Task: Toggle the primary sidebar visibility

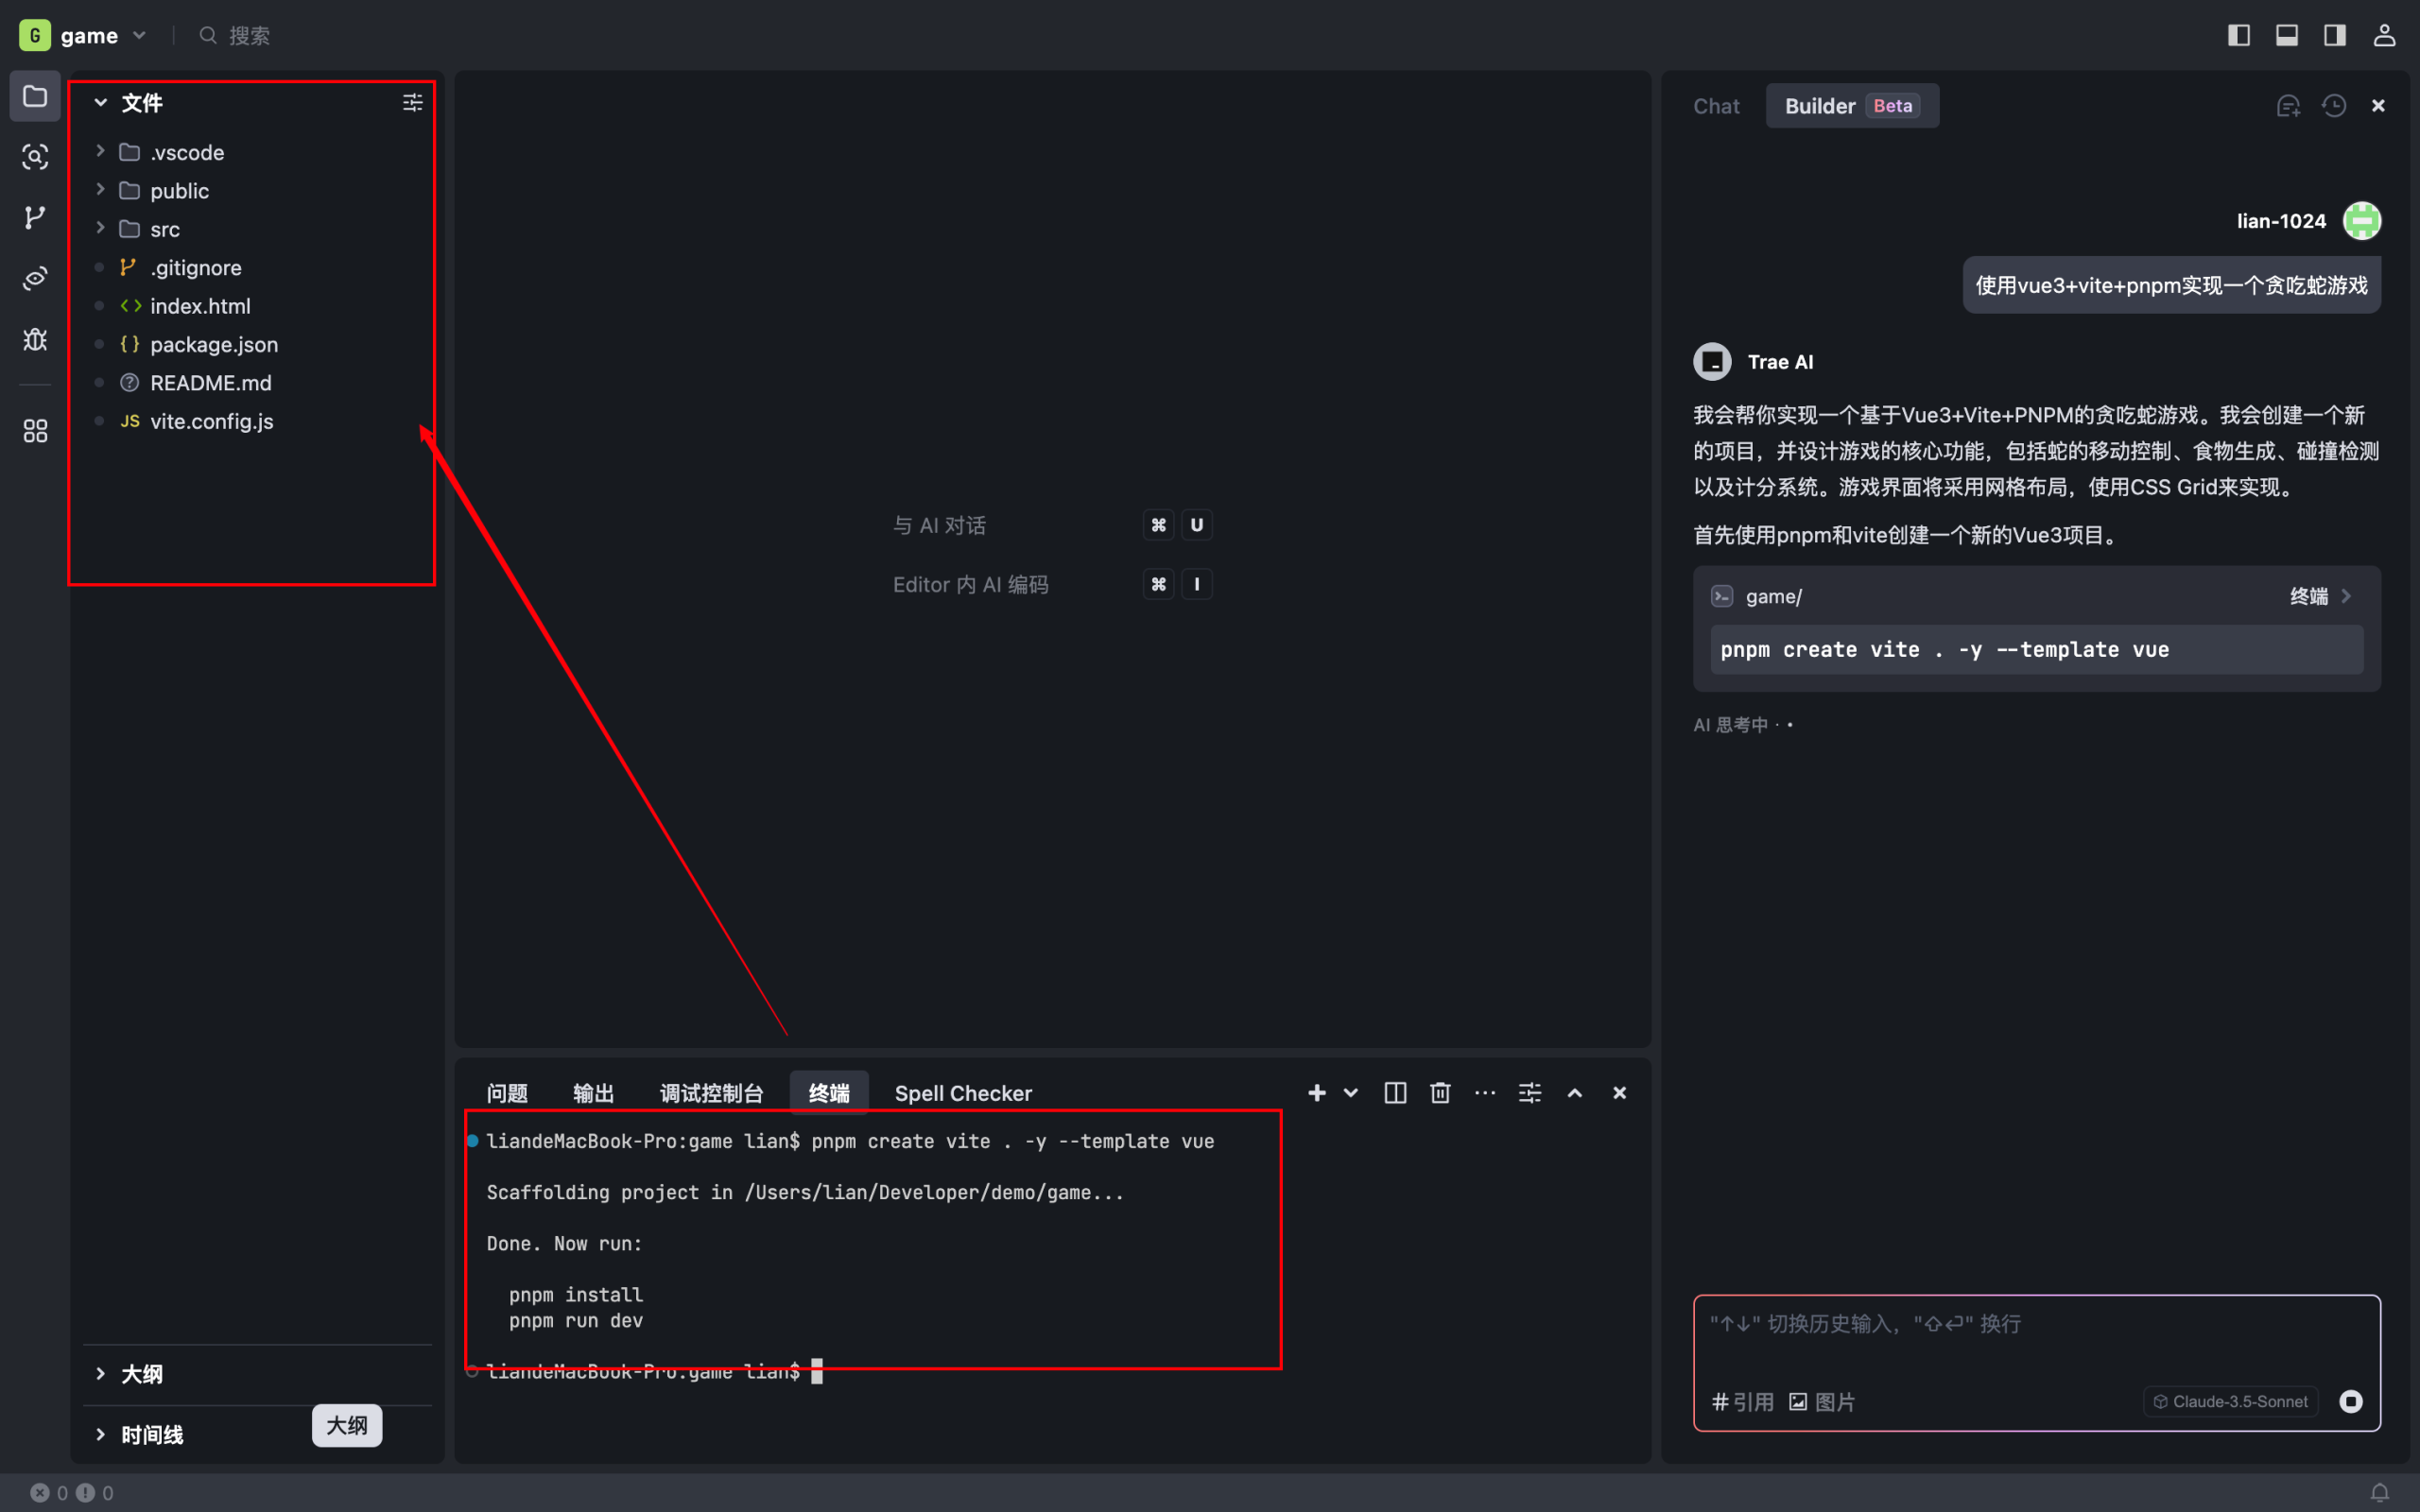Action: pyautogui.click(x=2239, y=35)
